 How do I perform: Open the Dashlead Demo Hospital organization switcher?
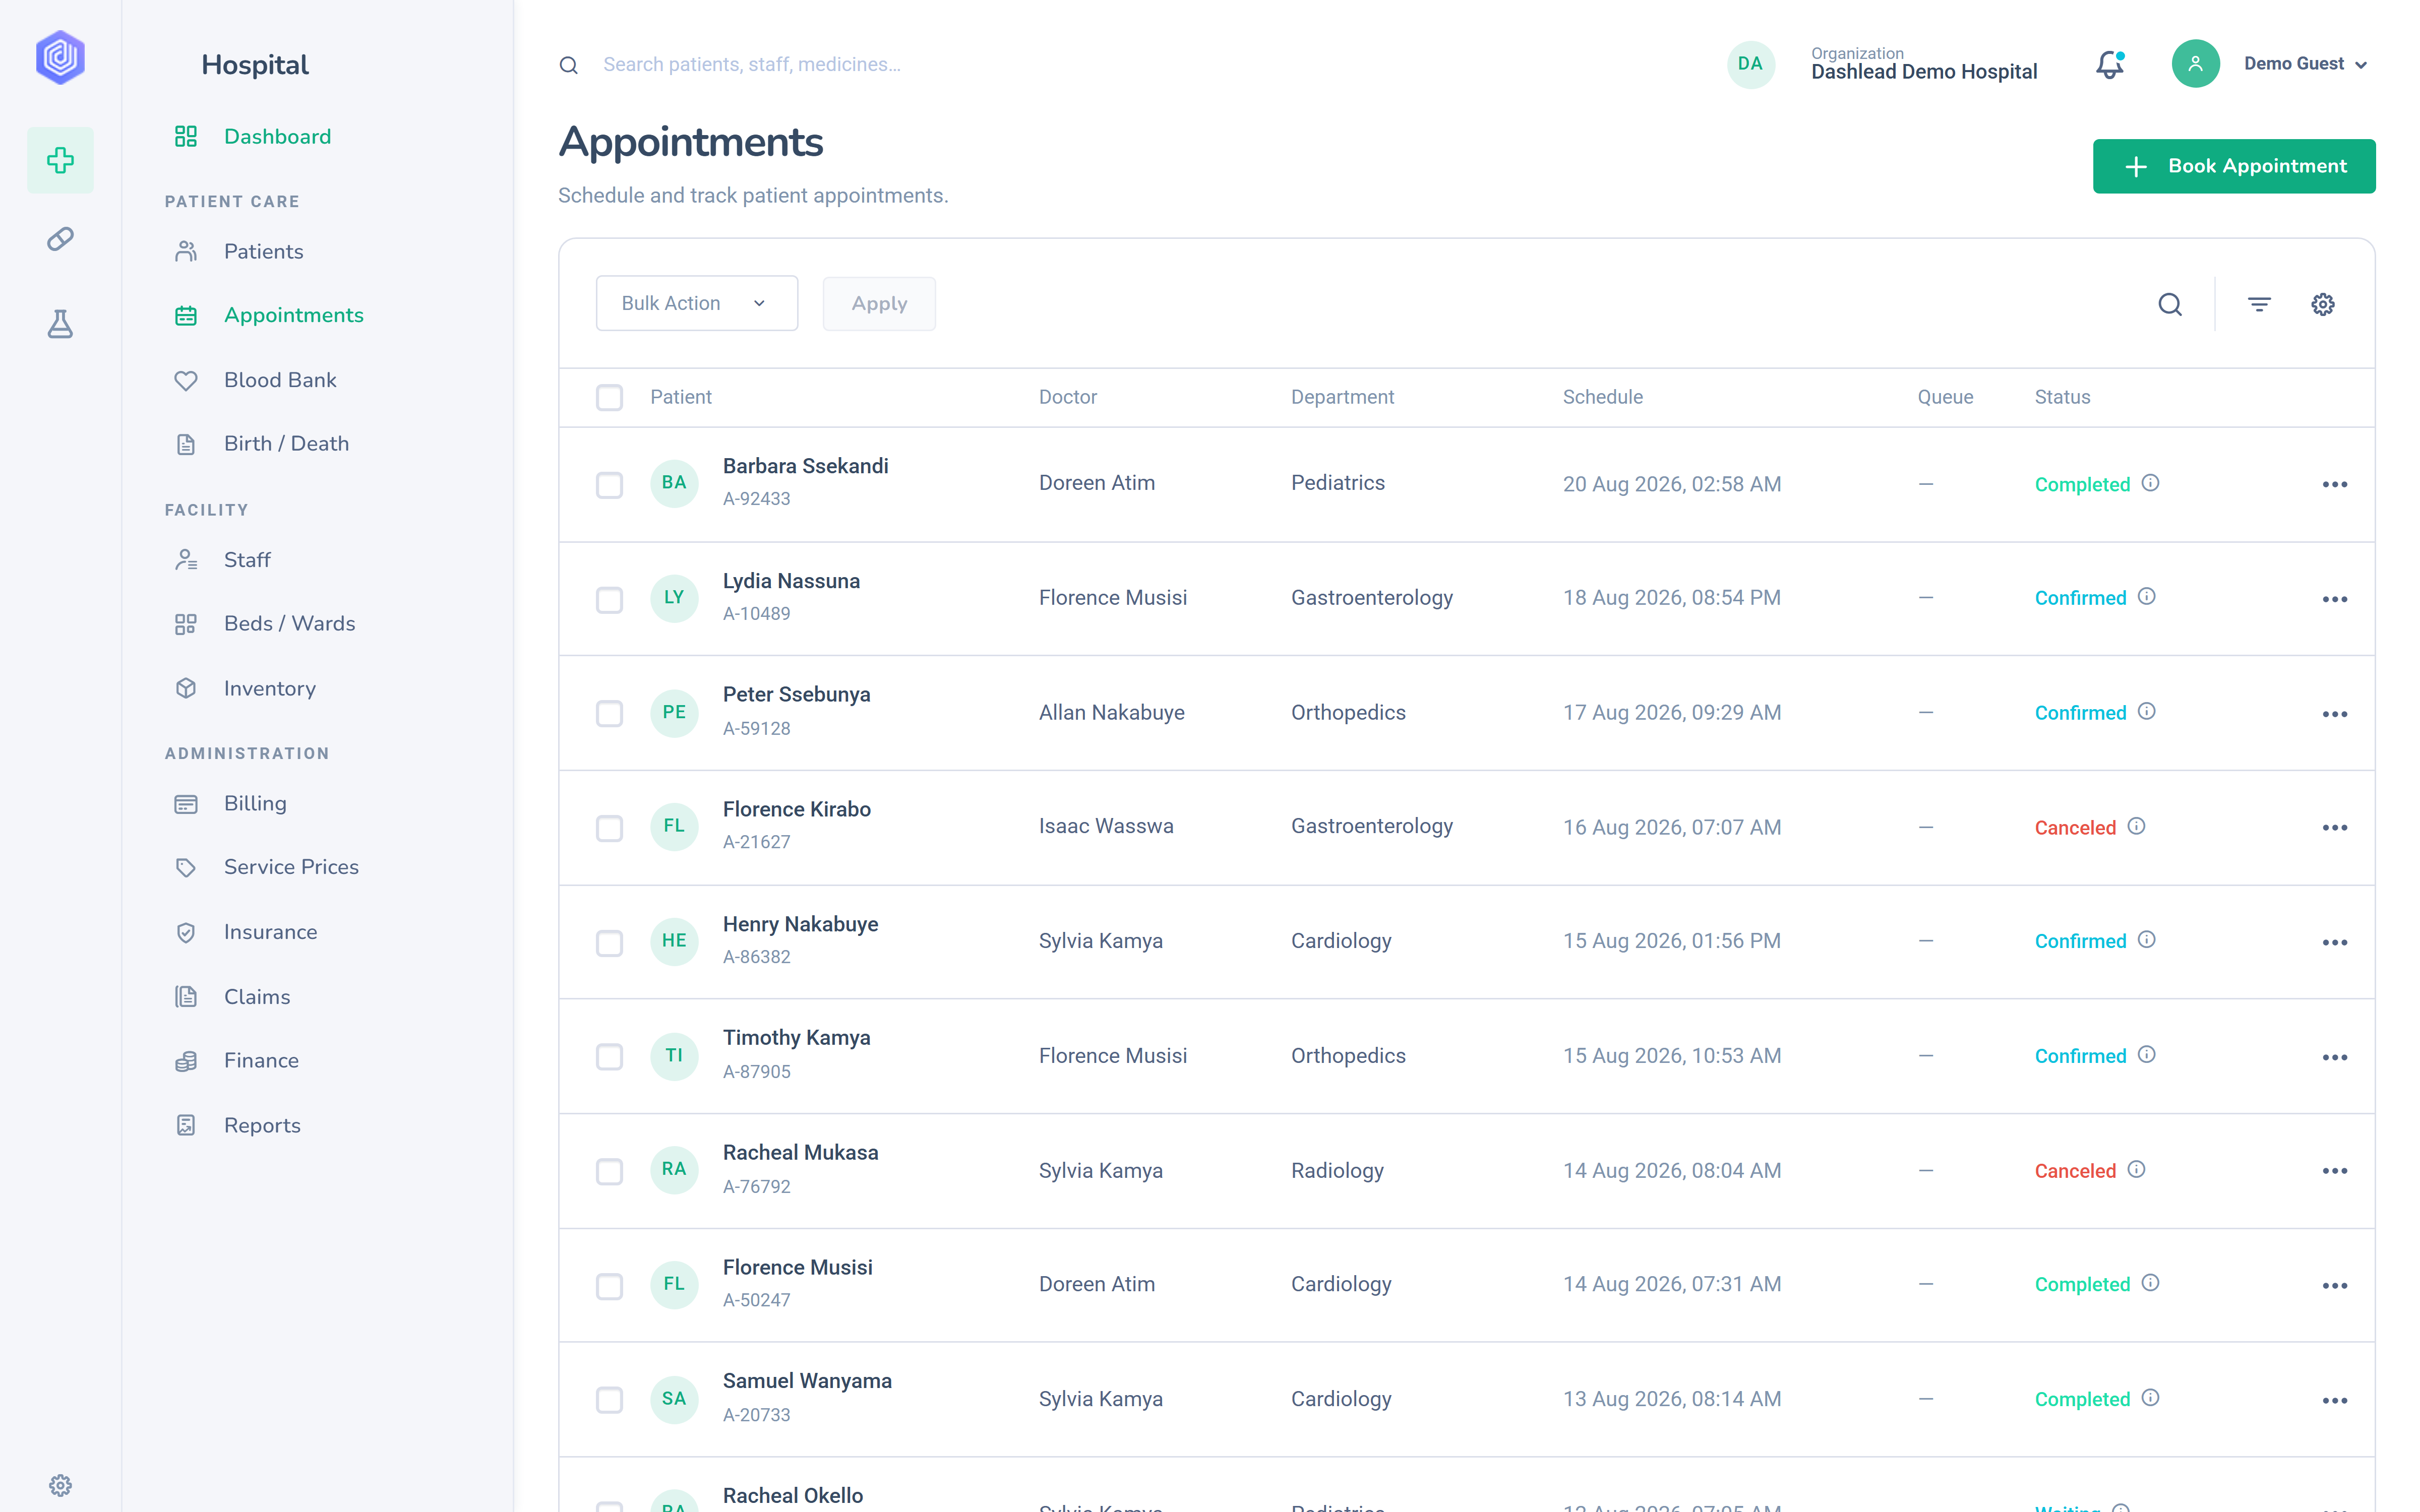coord(1923,64)
